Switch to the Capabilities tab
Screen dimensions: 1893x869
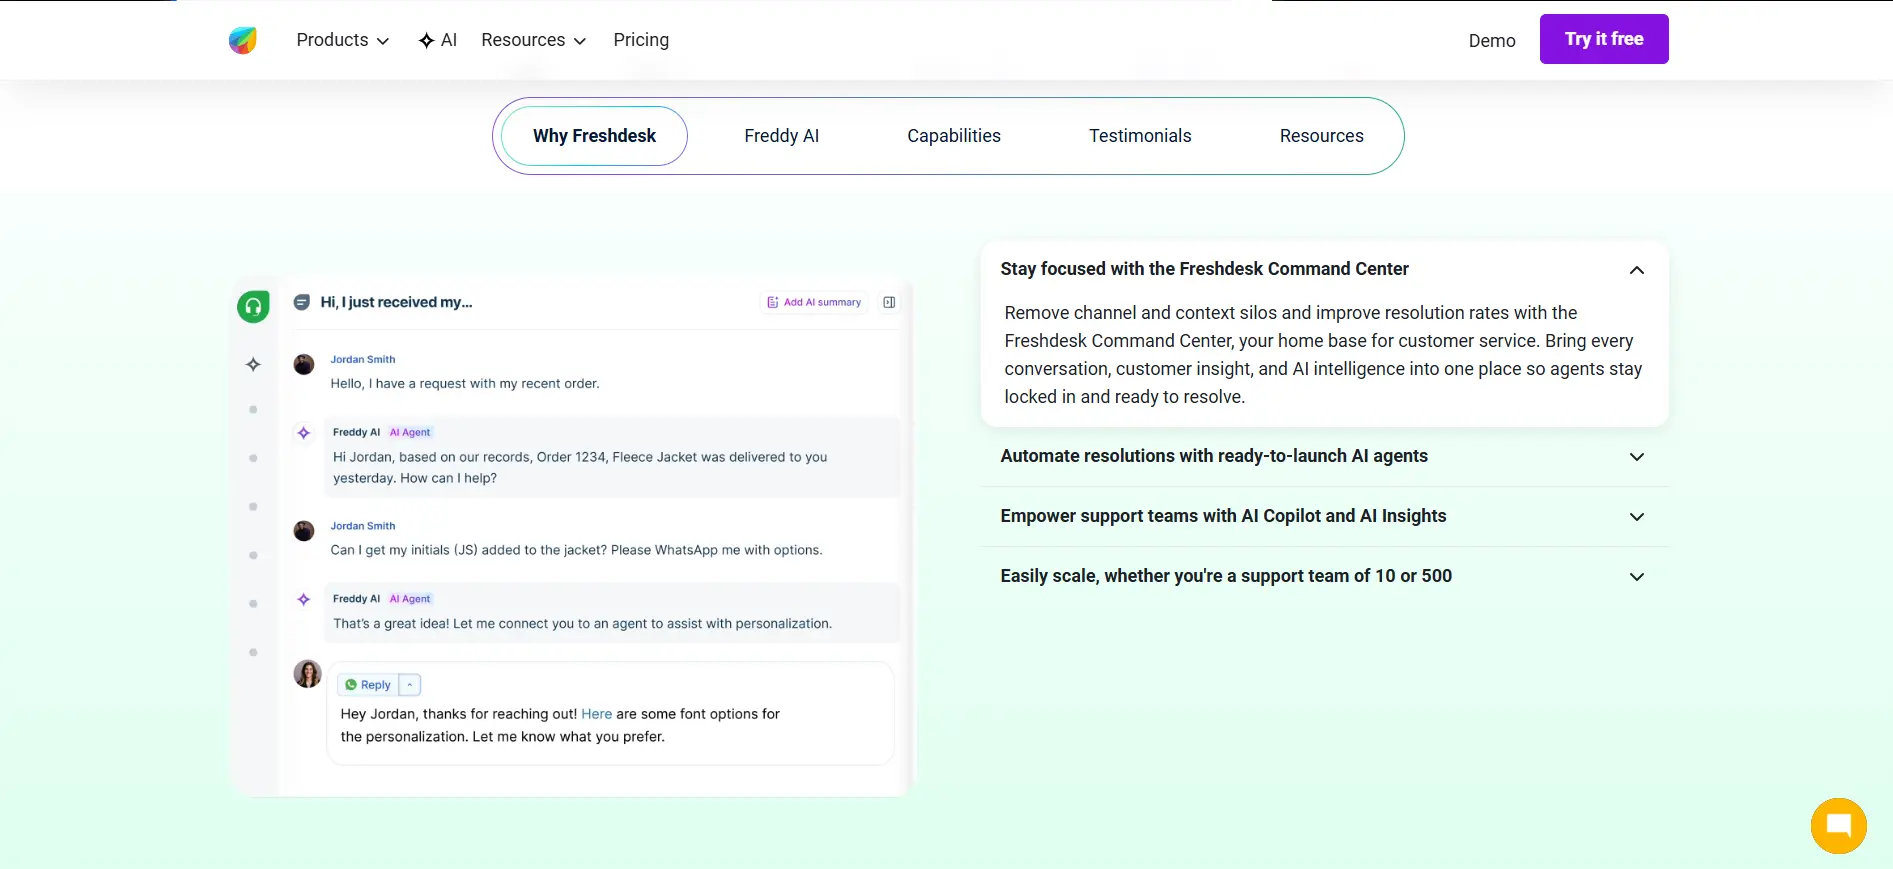tap(954, 136)
